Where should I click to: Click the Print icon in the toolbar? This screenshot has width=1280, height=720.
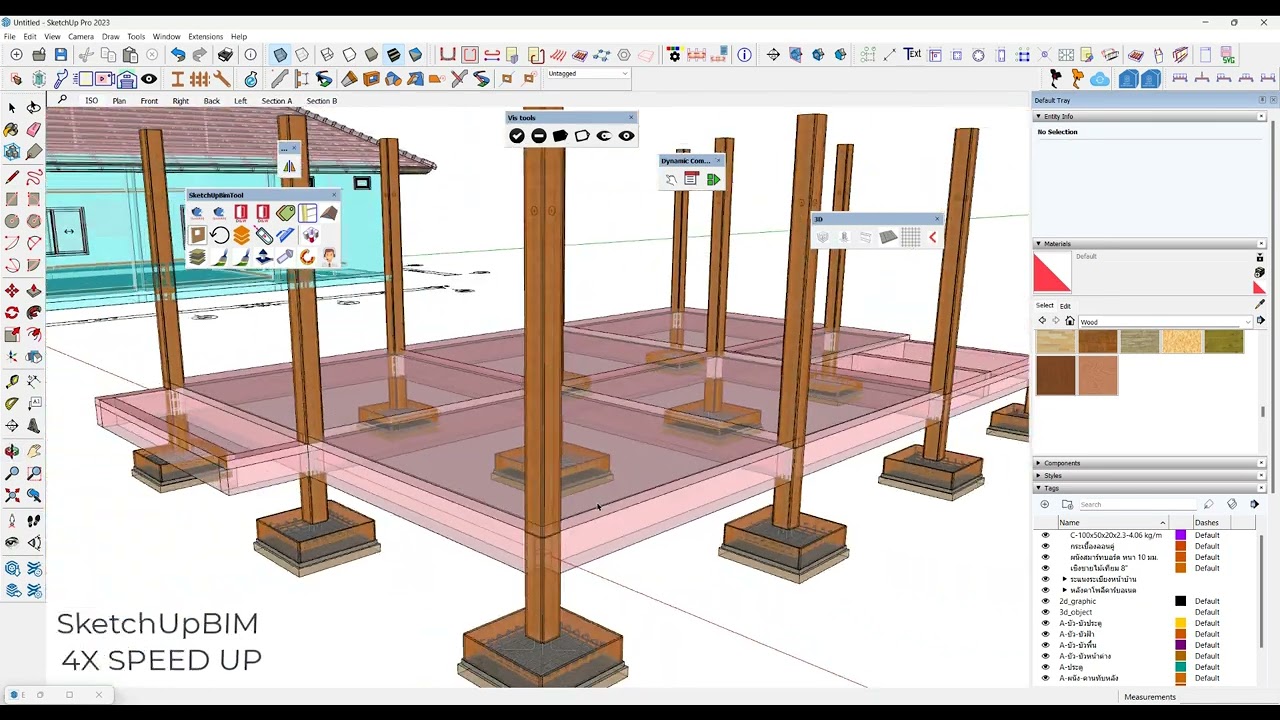coord(226,55)
